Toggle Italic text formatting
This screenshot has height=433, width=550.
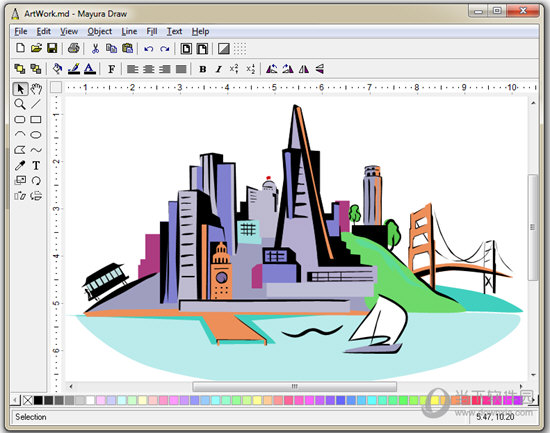(219, 69)
